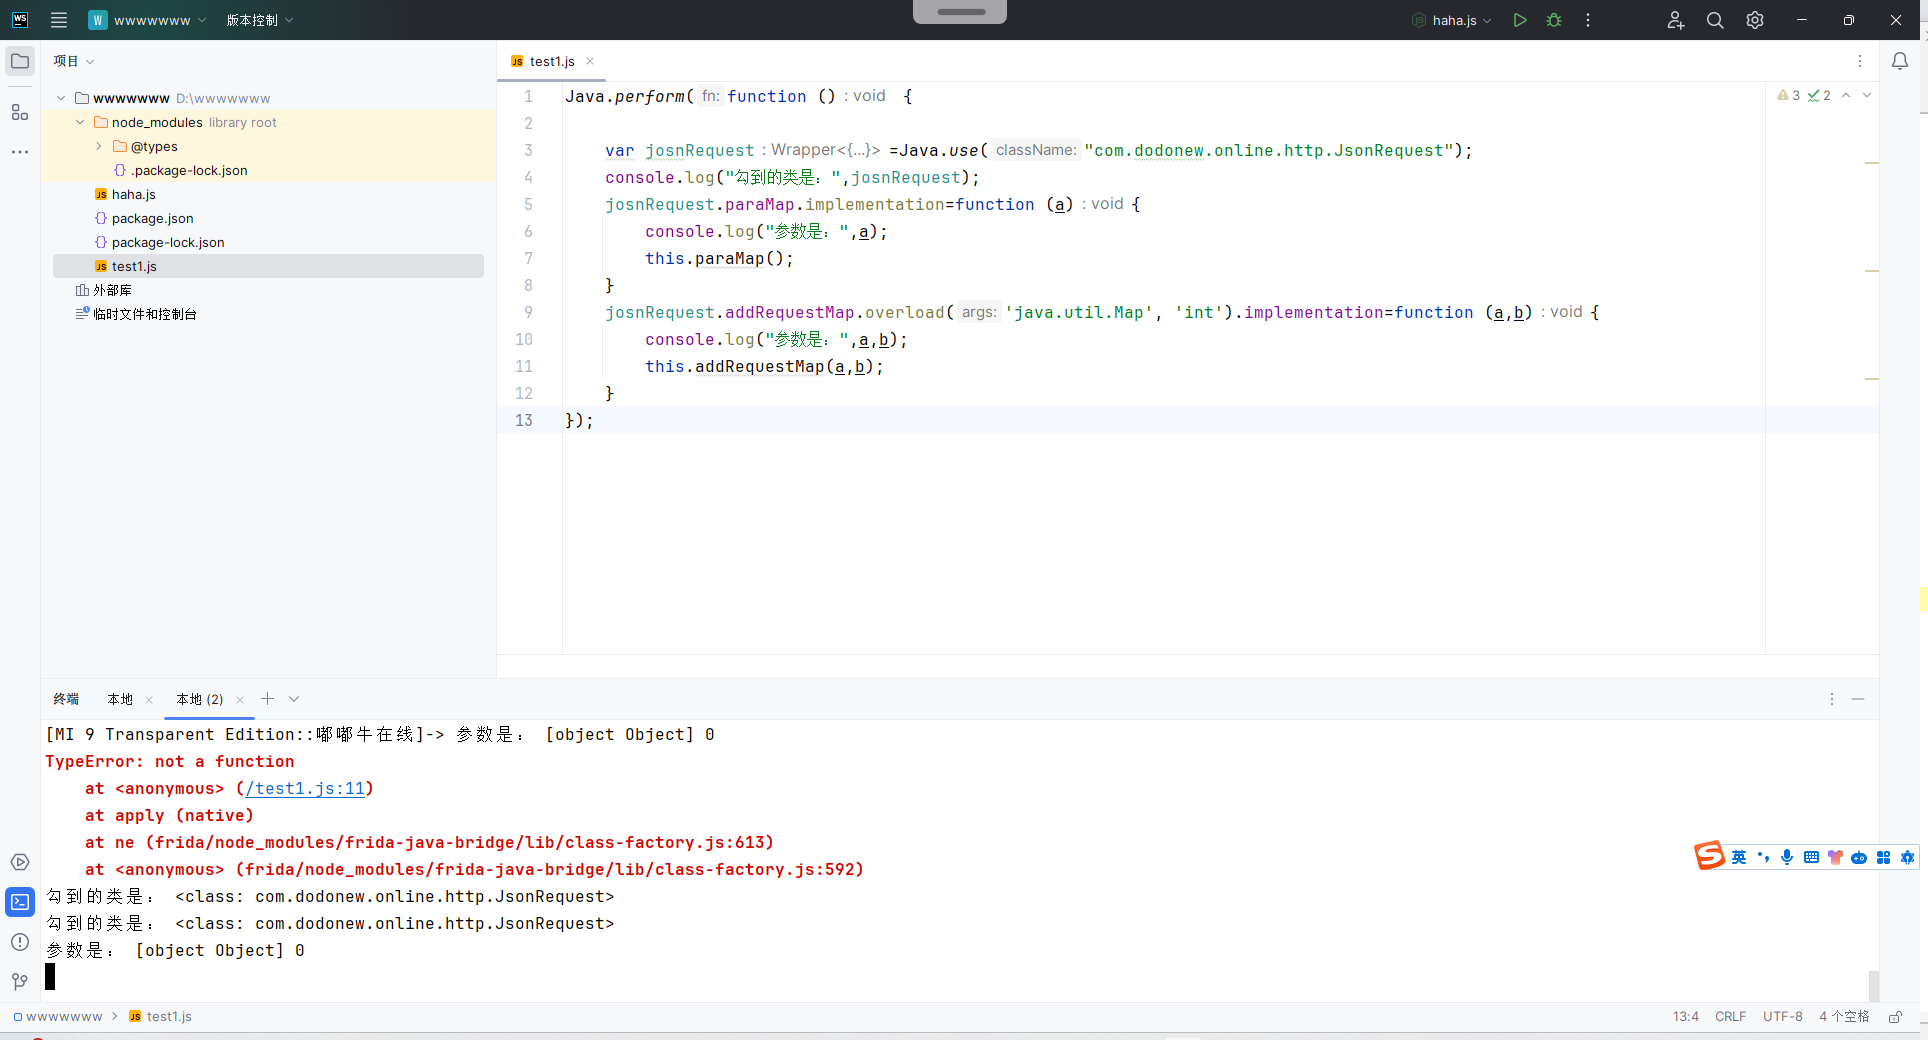1928x1040 pixels.
Task: Open Code With Me user icon
Action: click(1676, 20)
